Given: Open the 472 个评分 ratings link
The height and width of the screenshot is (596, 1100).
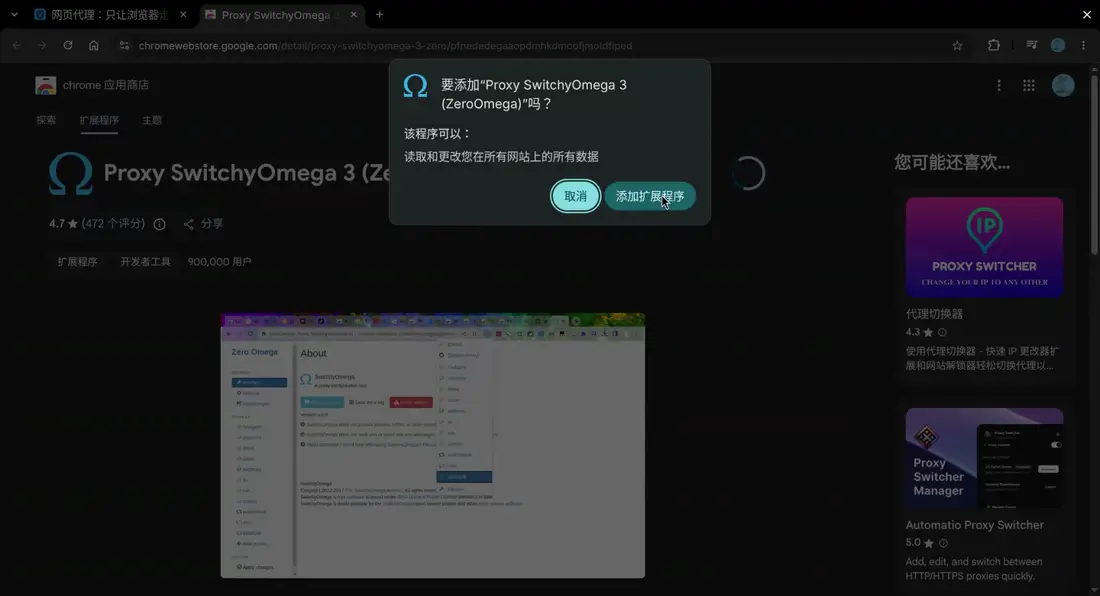Looking at the screenshot, I should coord(114,224).
